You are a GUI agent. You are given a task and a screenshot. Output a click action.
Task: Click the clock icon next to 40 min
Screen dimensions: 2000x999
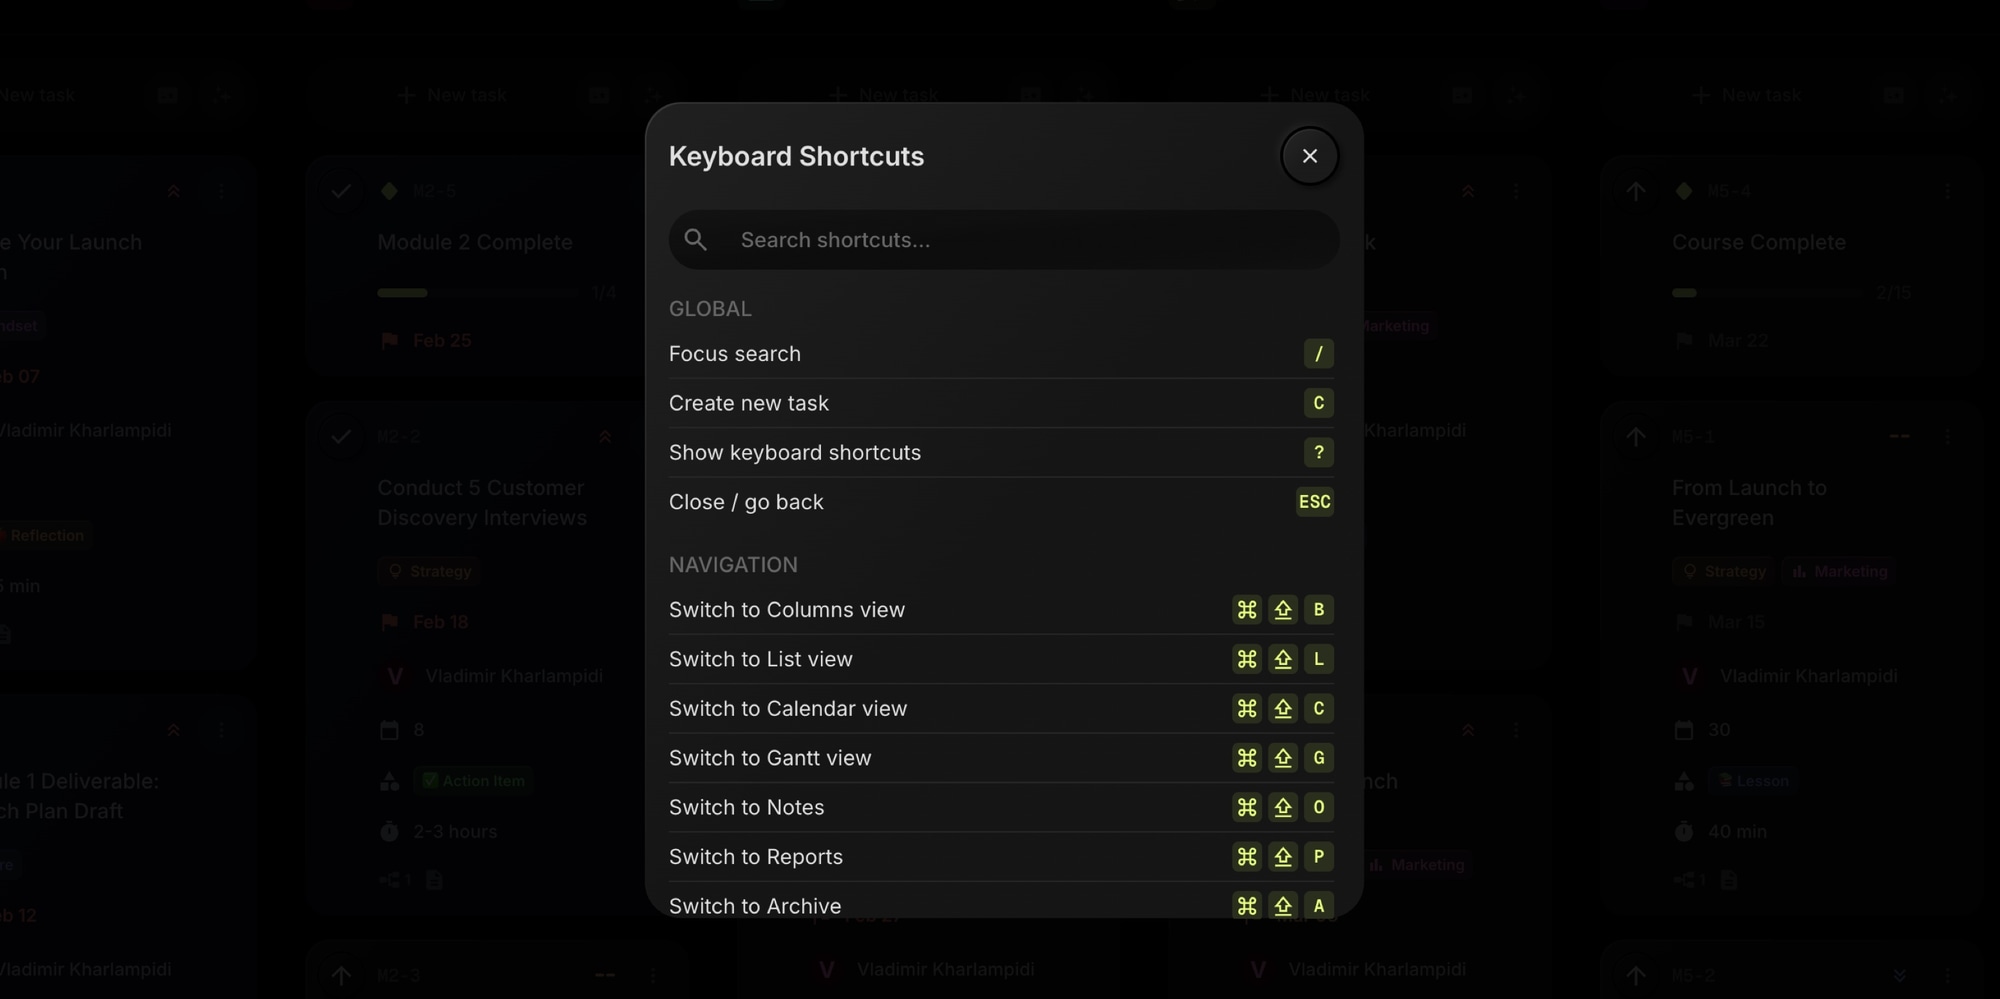coord(1684,831)
